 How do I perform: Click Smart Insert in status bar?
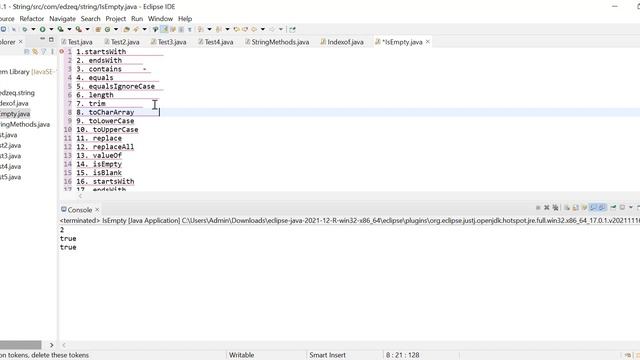(327, 355)
